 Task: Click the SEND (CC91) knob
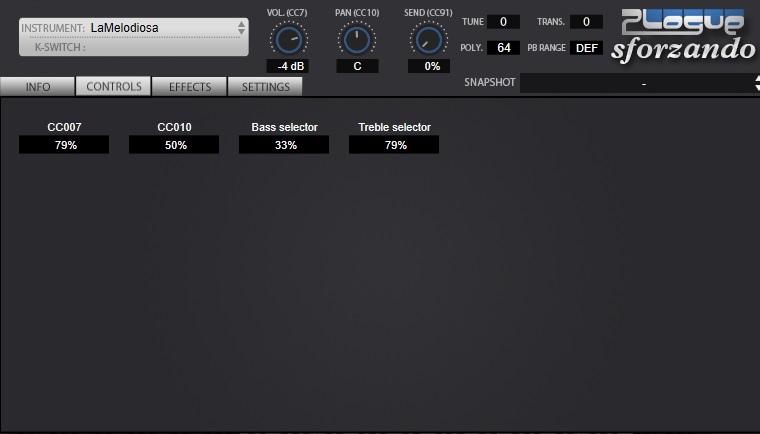(428, 40)
